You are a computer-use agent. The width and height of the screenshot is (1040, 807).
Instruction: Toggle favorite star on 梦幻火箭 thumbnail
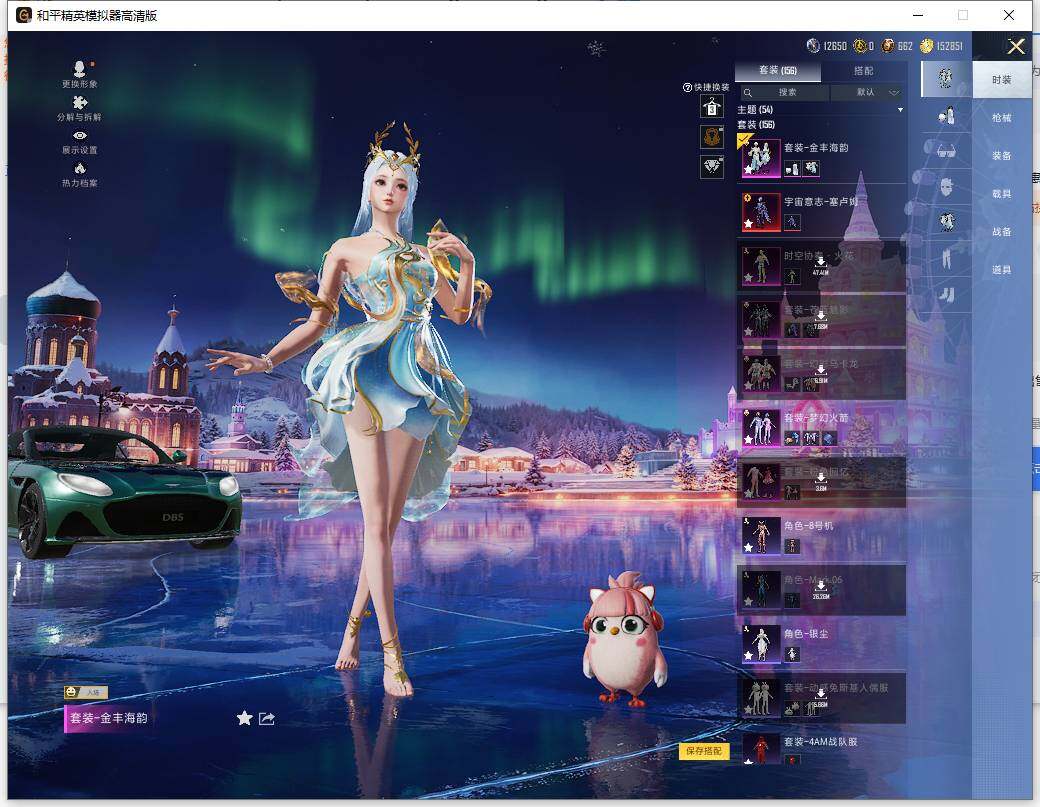[x=748, y=440]
